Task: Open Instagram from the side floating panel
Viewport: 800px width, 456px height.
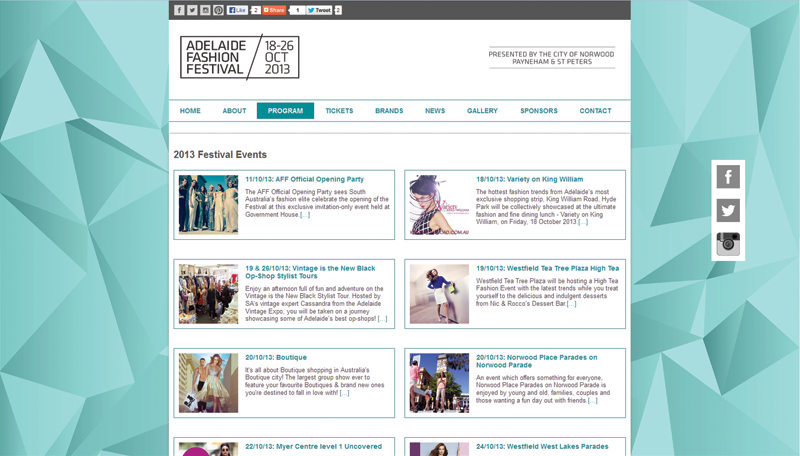Action: point(728,244)
